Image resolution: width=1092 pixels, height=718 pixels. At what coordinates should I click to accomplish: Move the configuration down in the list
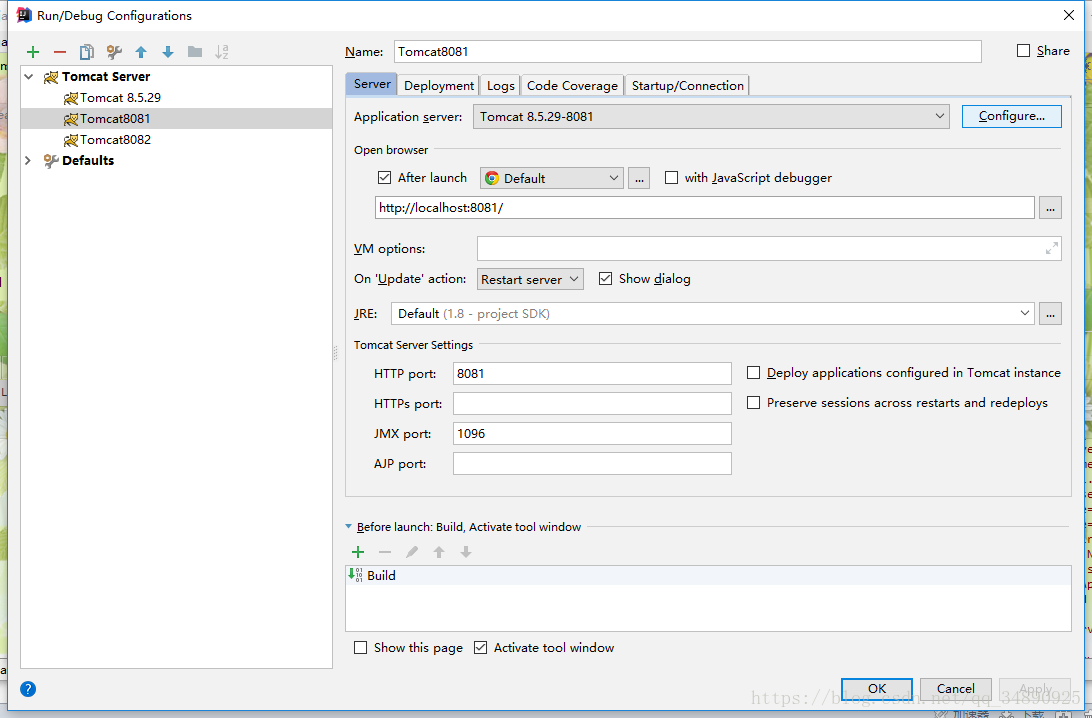click(168, 52)
